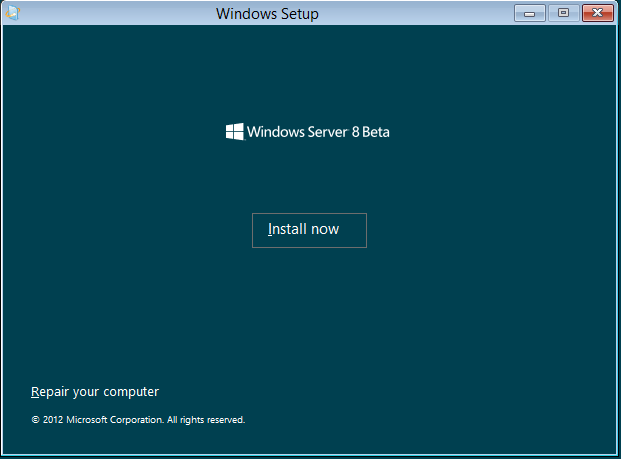Viewport: 621px width, 459px height.
Task: Minimize the Windows Setup window
Action: click(530, 13)
